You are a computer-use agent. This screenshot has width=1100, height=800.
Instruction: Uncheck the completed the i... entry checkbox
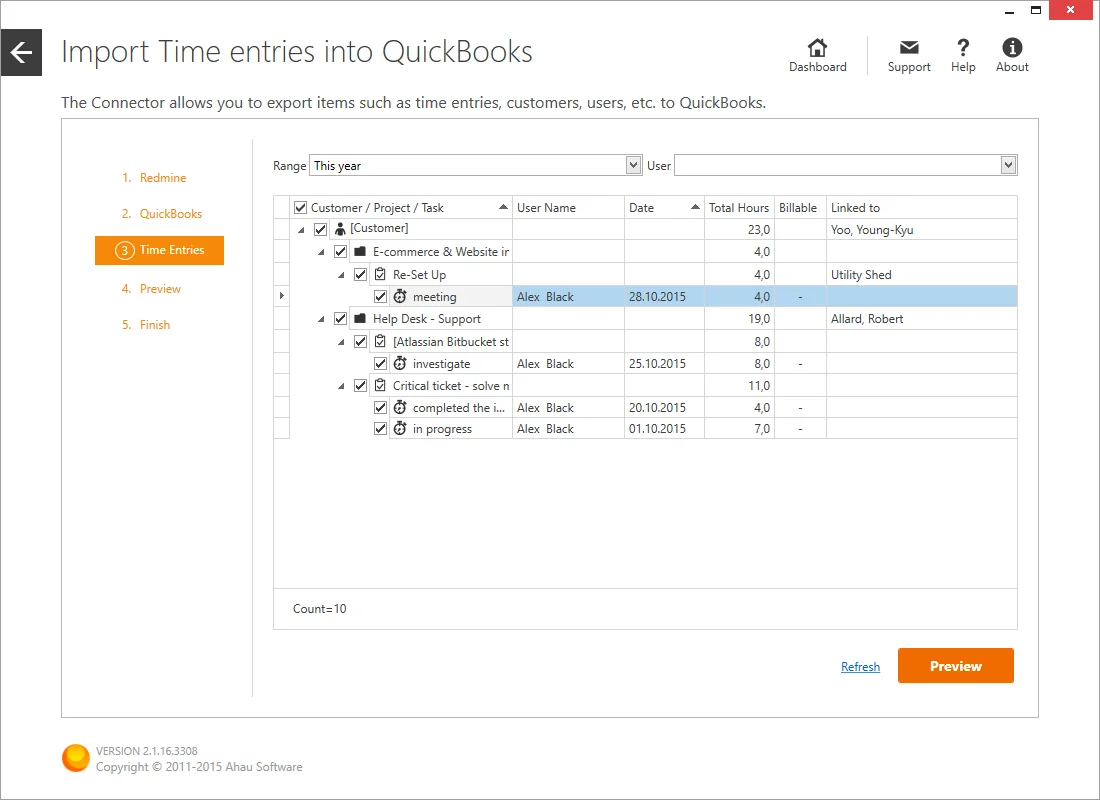pos(380,408)
